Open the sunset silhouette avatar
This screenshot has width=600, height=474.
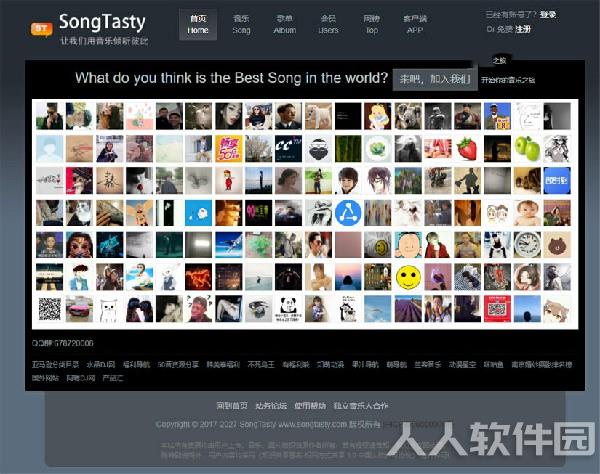pyautogui.click(x=348, y=277)
